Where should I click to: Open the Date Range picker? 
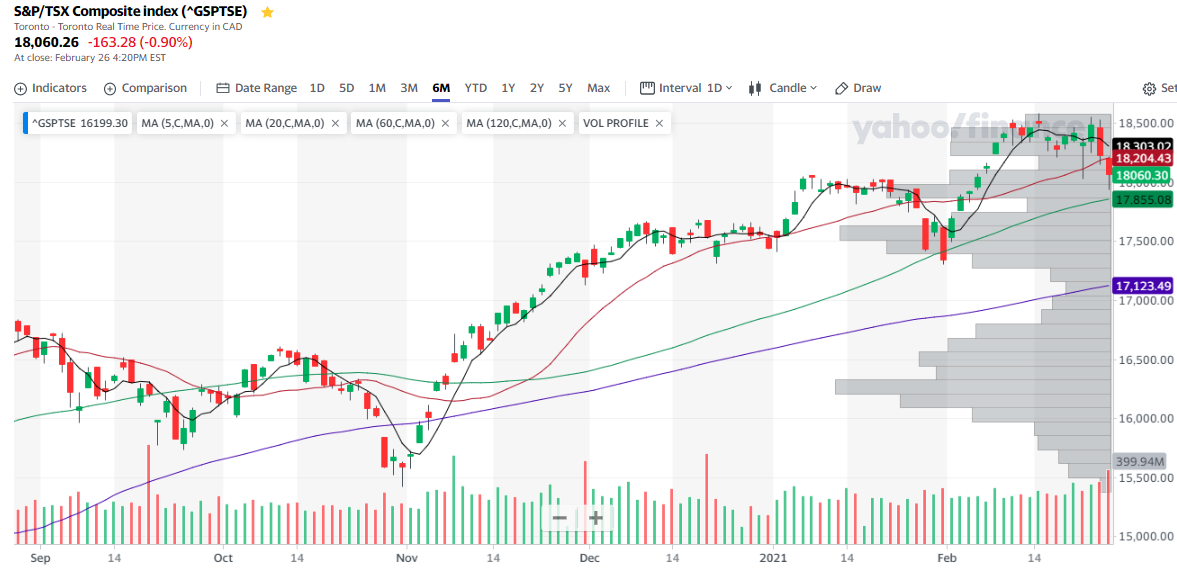coord(257,88)
